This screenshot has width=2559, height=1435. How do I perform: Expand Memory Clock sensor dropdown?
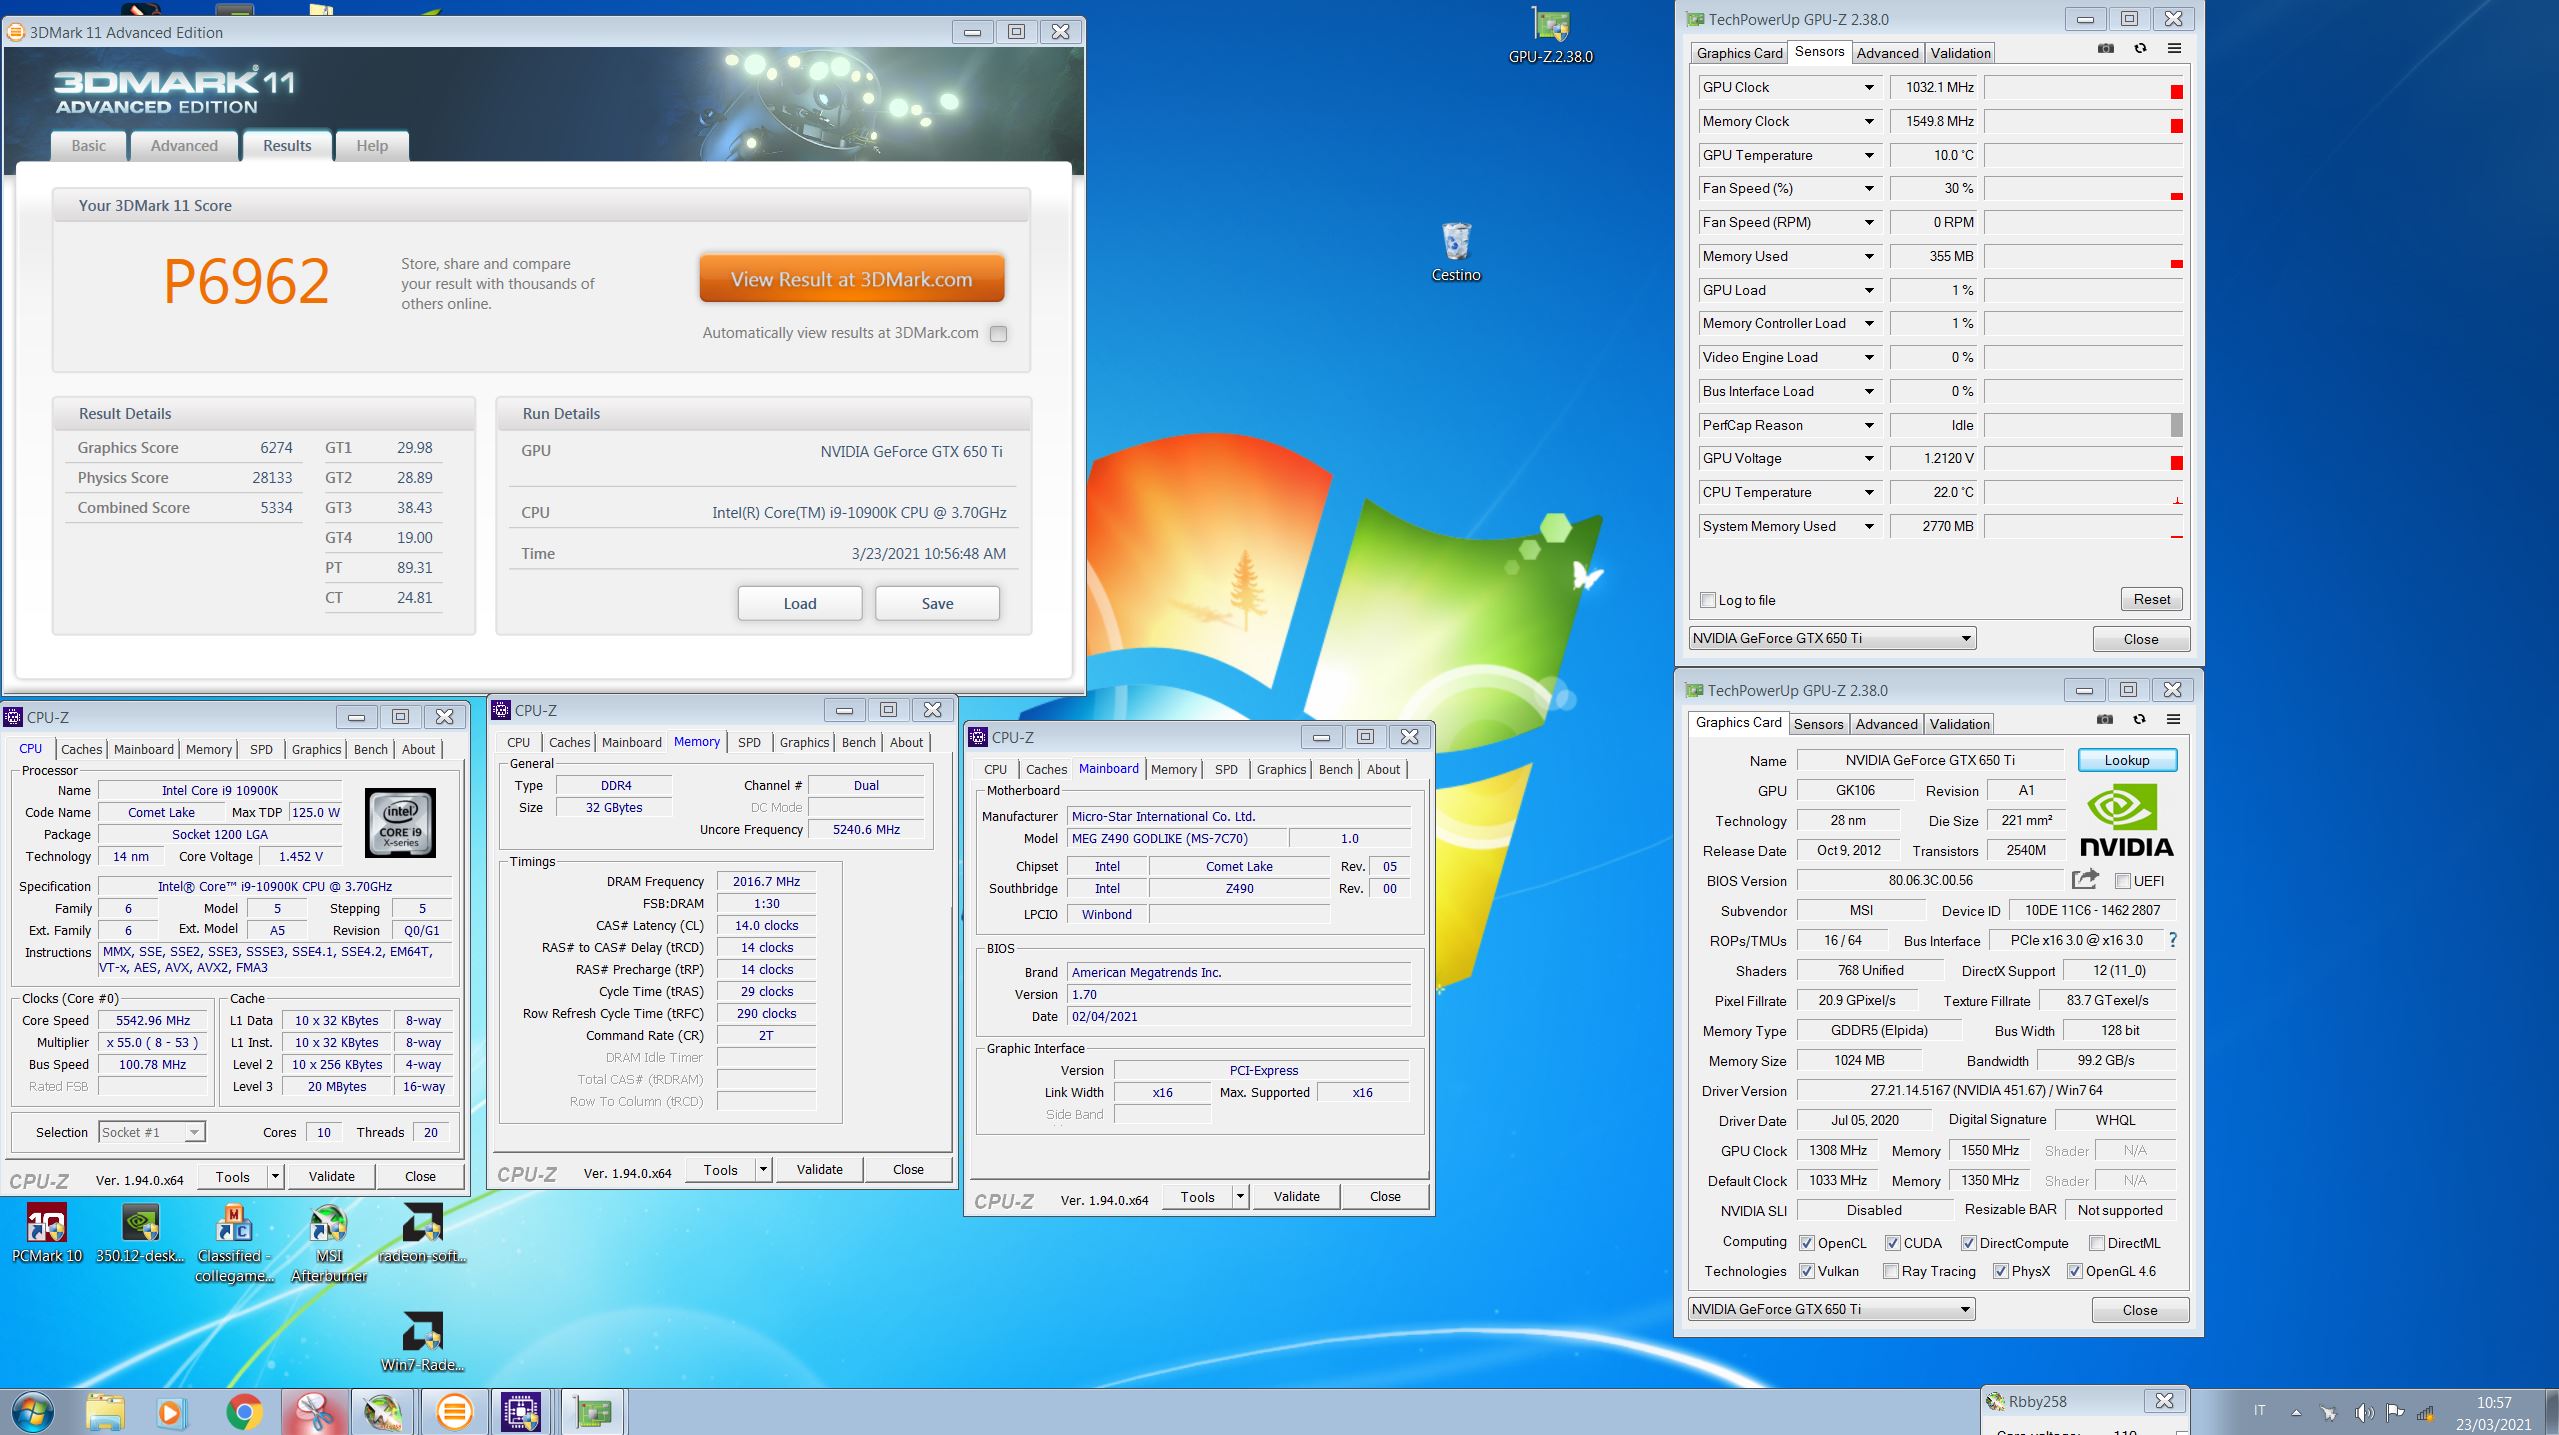1869,122
